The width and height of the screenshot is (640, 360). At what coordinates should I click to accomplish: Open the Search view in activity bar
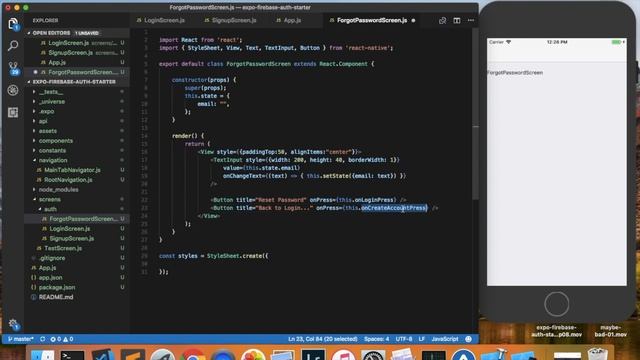(x=13, y=45)
